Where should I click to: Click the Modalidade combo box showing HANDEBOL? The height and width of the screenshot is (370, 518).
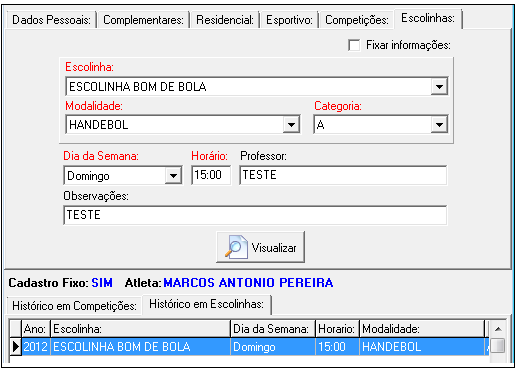(x=183, y=125)
